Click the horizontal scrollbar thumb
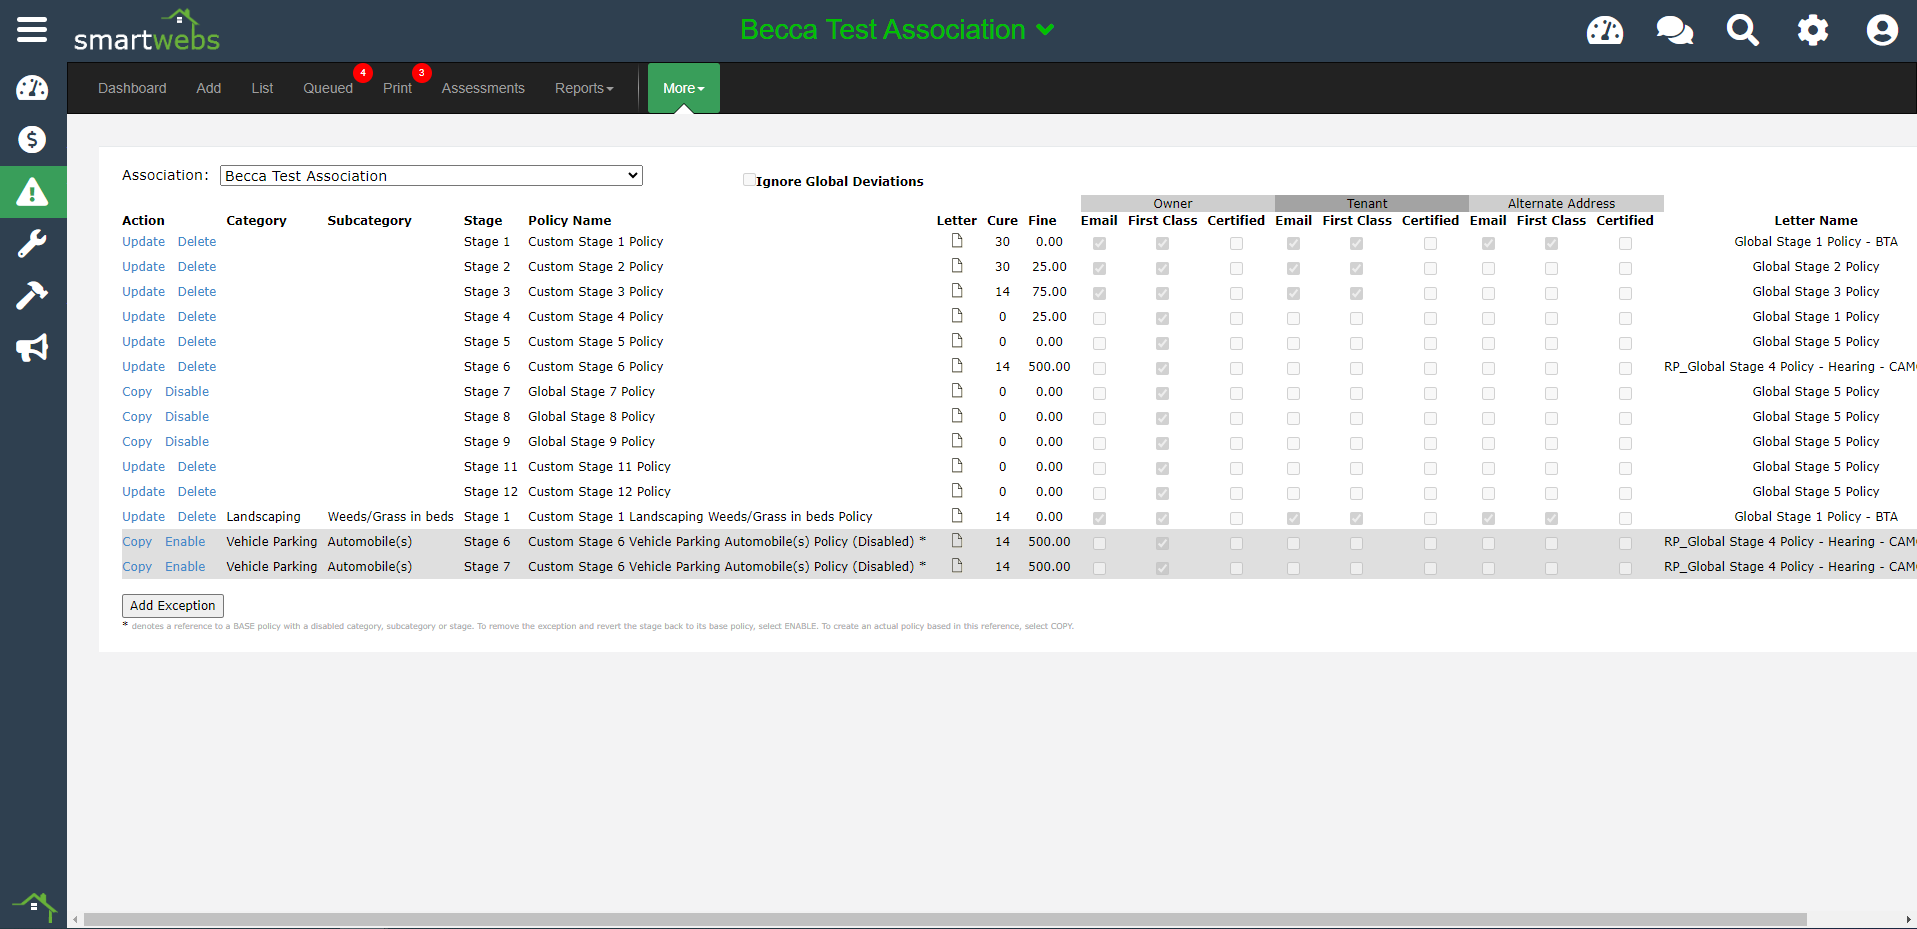This screenshot has width=1917, height=929. tap(945, 919)
